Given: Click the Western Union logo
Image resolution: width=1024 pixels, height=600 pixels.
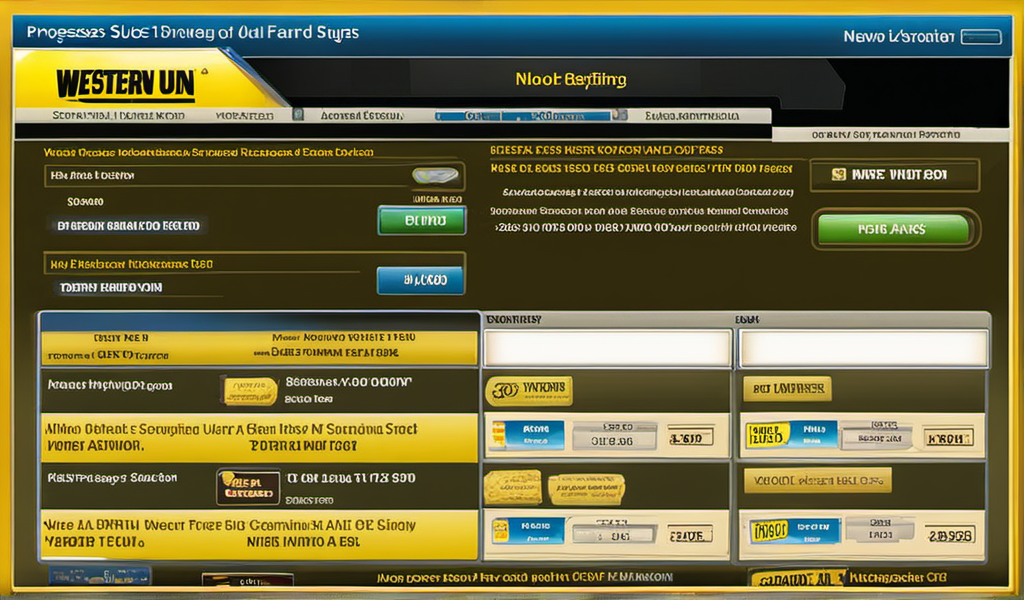Looking at the screenshot, I should (125, 83).
